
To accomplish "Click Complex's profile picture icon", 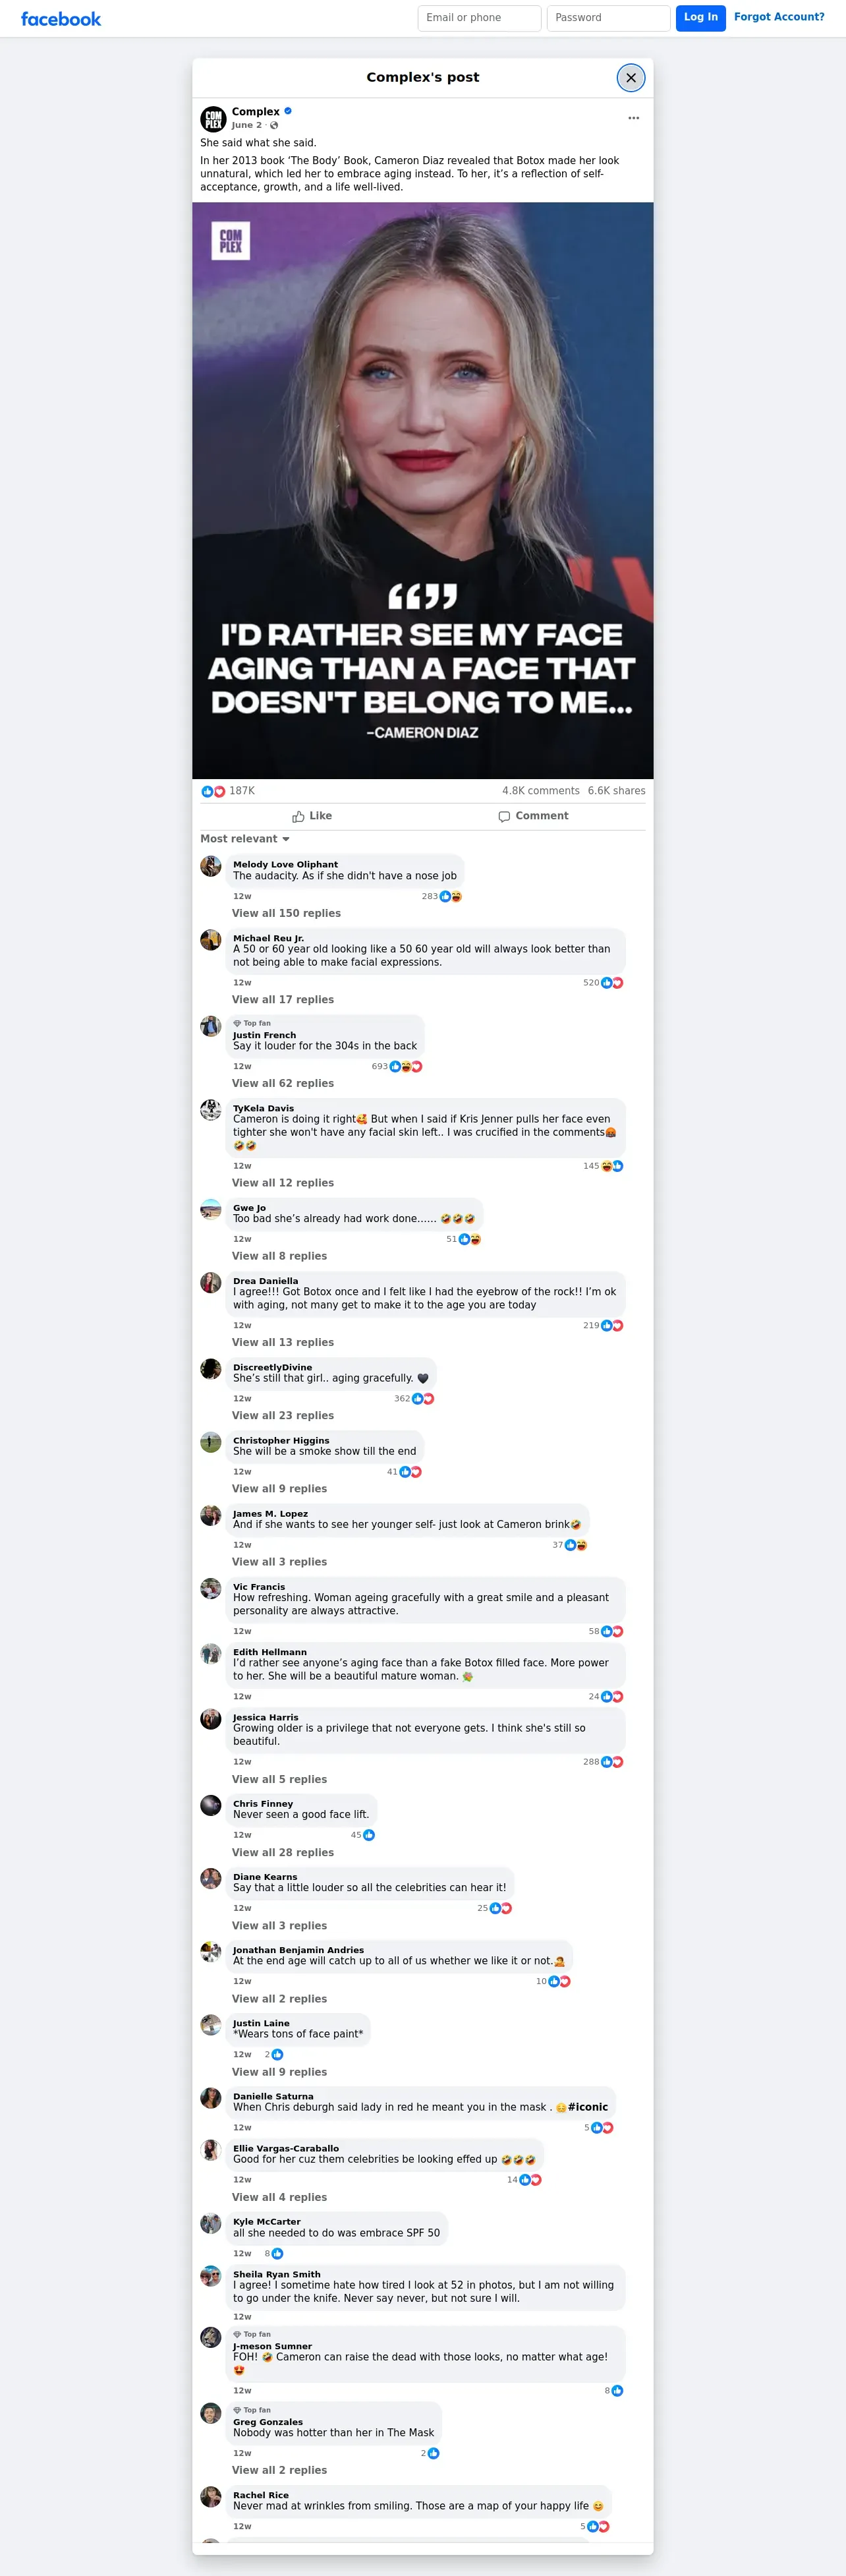I will (x=213, y=118).
